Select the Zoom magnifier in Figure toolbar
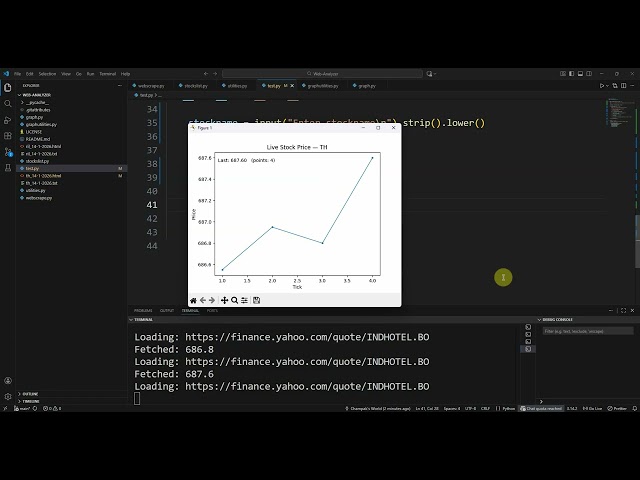 (234, 300)
